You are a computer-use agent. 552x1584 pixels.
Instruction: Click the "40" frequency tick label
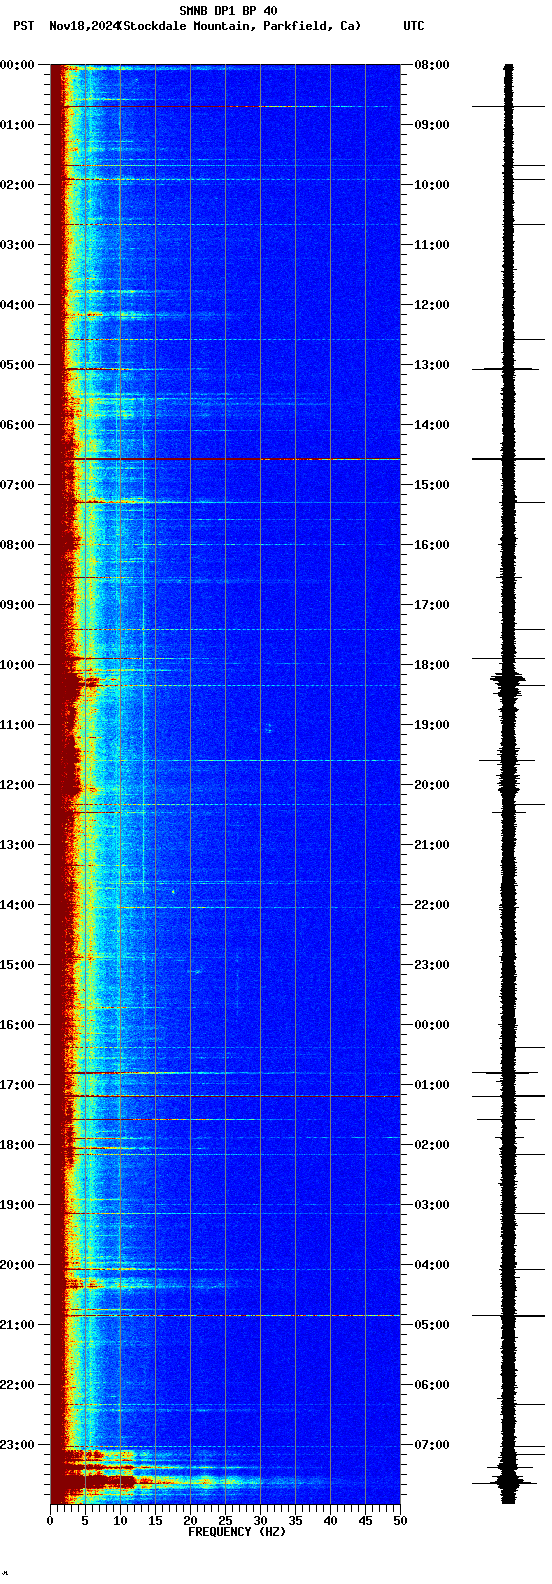click(330, 1521)
